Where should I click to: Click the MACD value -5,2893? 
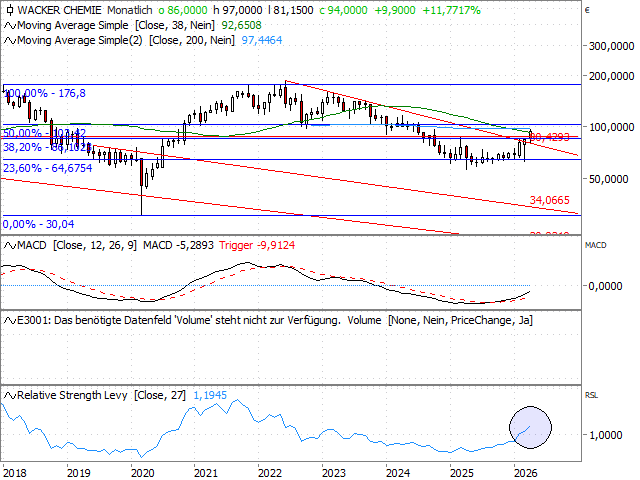[x=178, y=245]
